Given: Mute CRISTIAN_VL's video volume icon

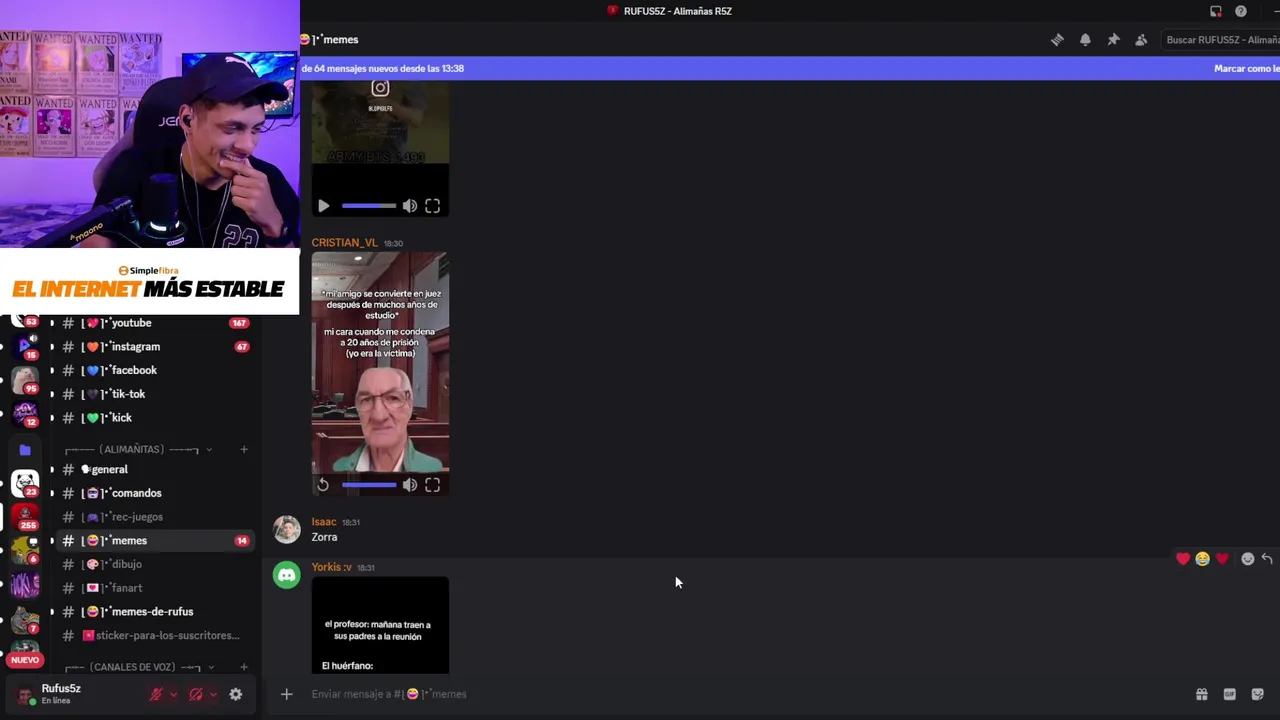Looking at the screenshot, I should pyautogui.click(x=410, y=485).
